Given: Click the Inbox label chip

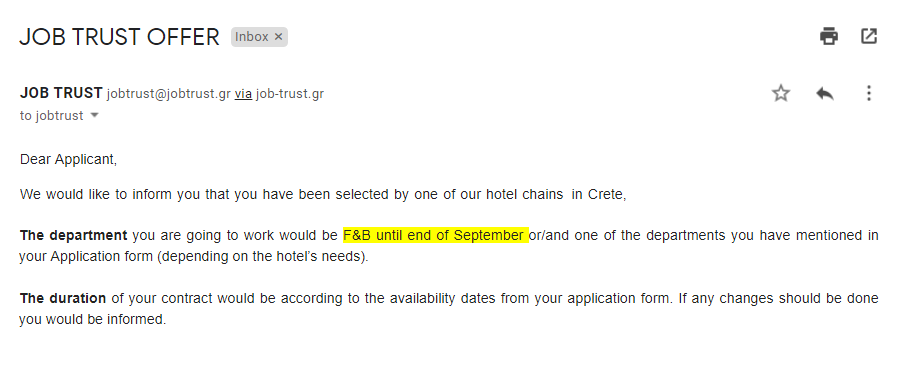Looking at the screenshot, I should [x=252, y=37].
